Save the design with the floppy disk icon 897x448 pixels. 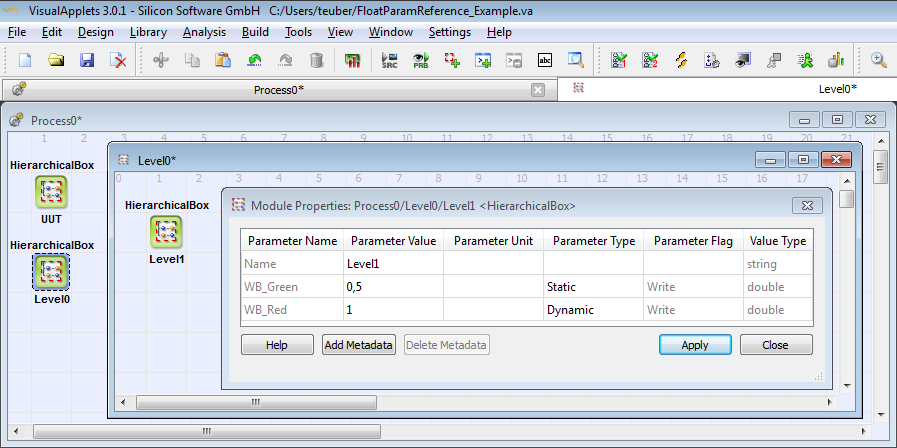(87, 60)
